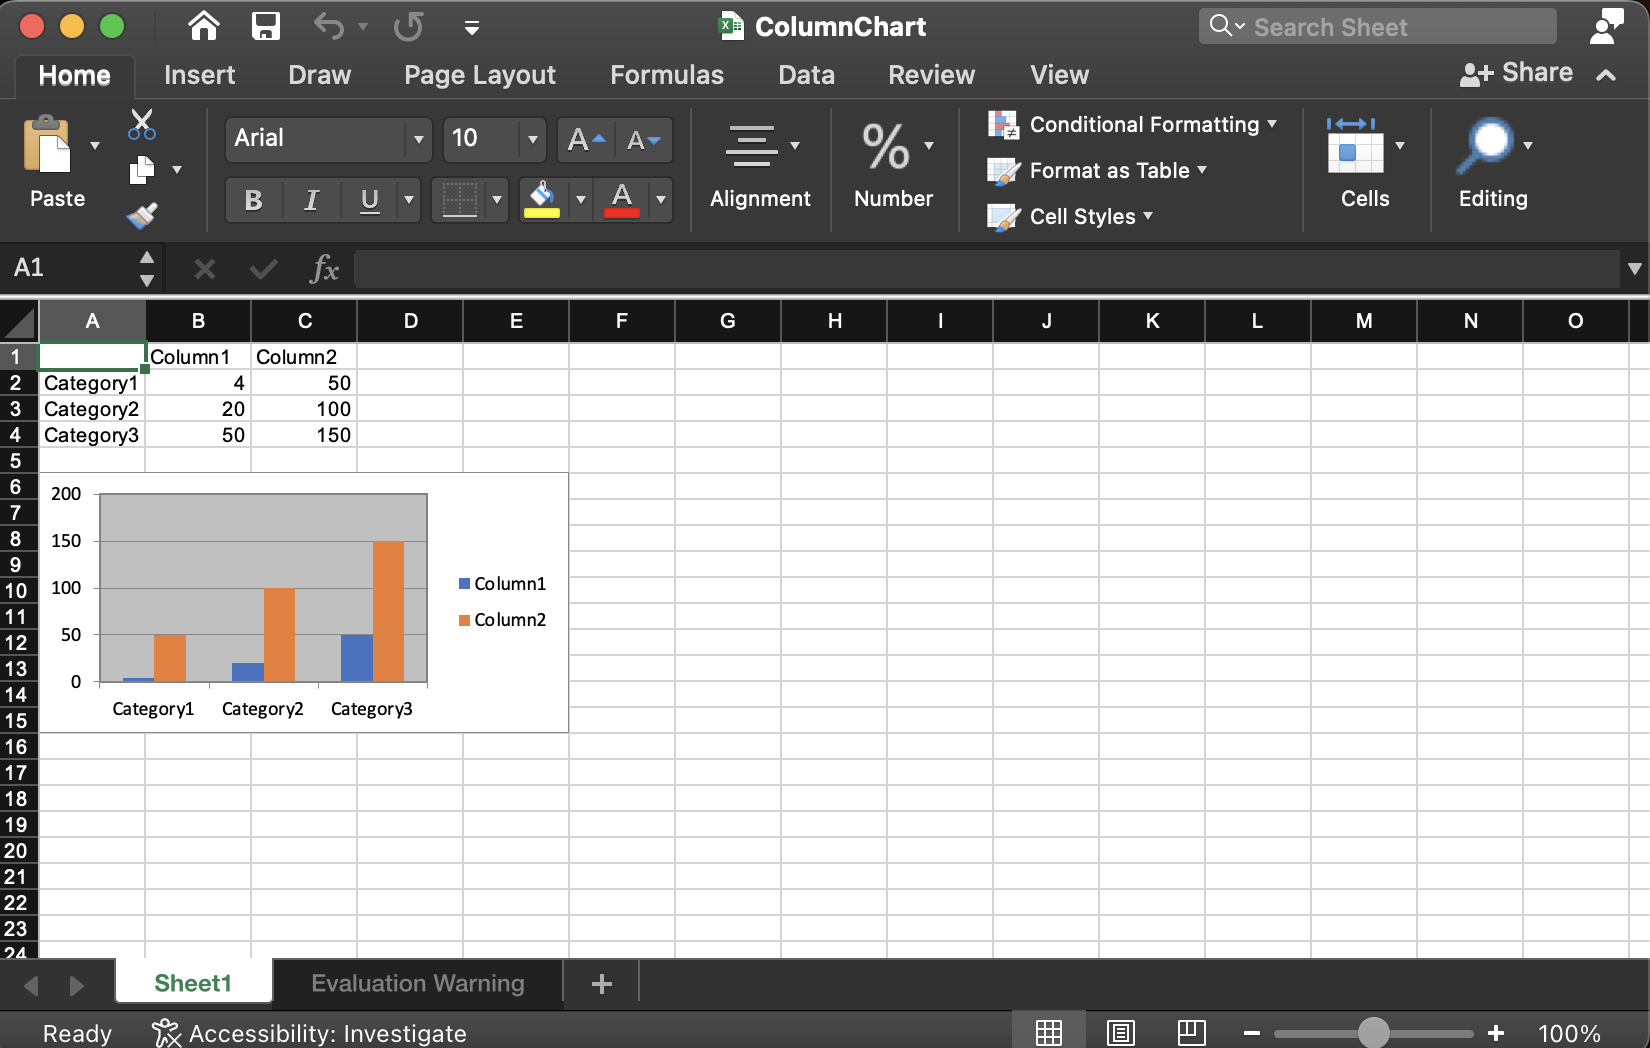The image size is (1650, 1048).
Task: Switch to Page Layout view icon
Action: pos(1120,1032)
